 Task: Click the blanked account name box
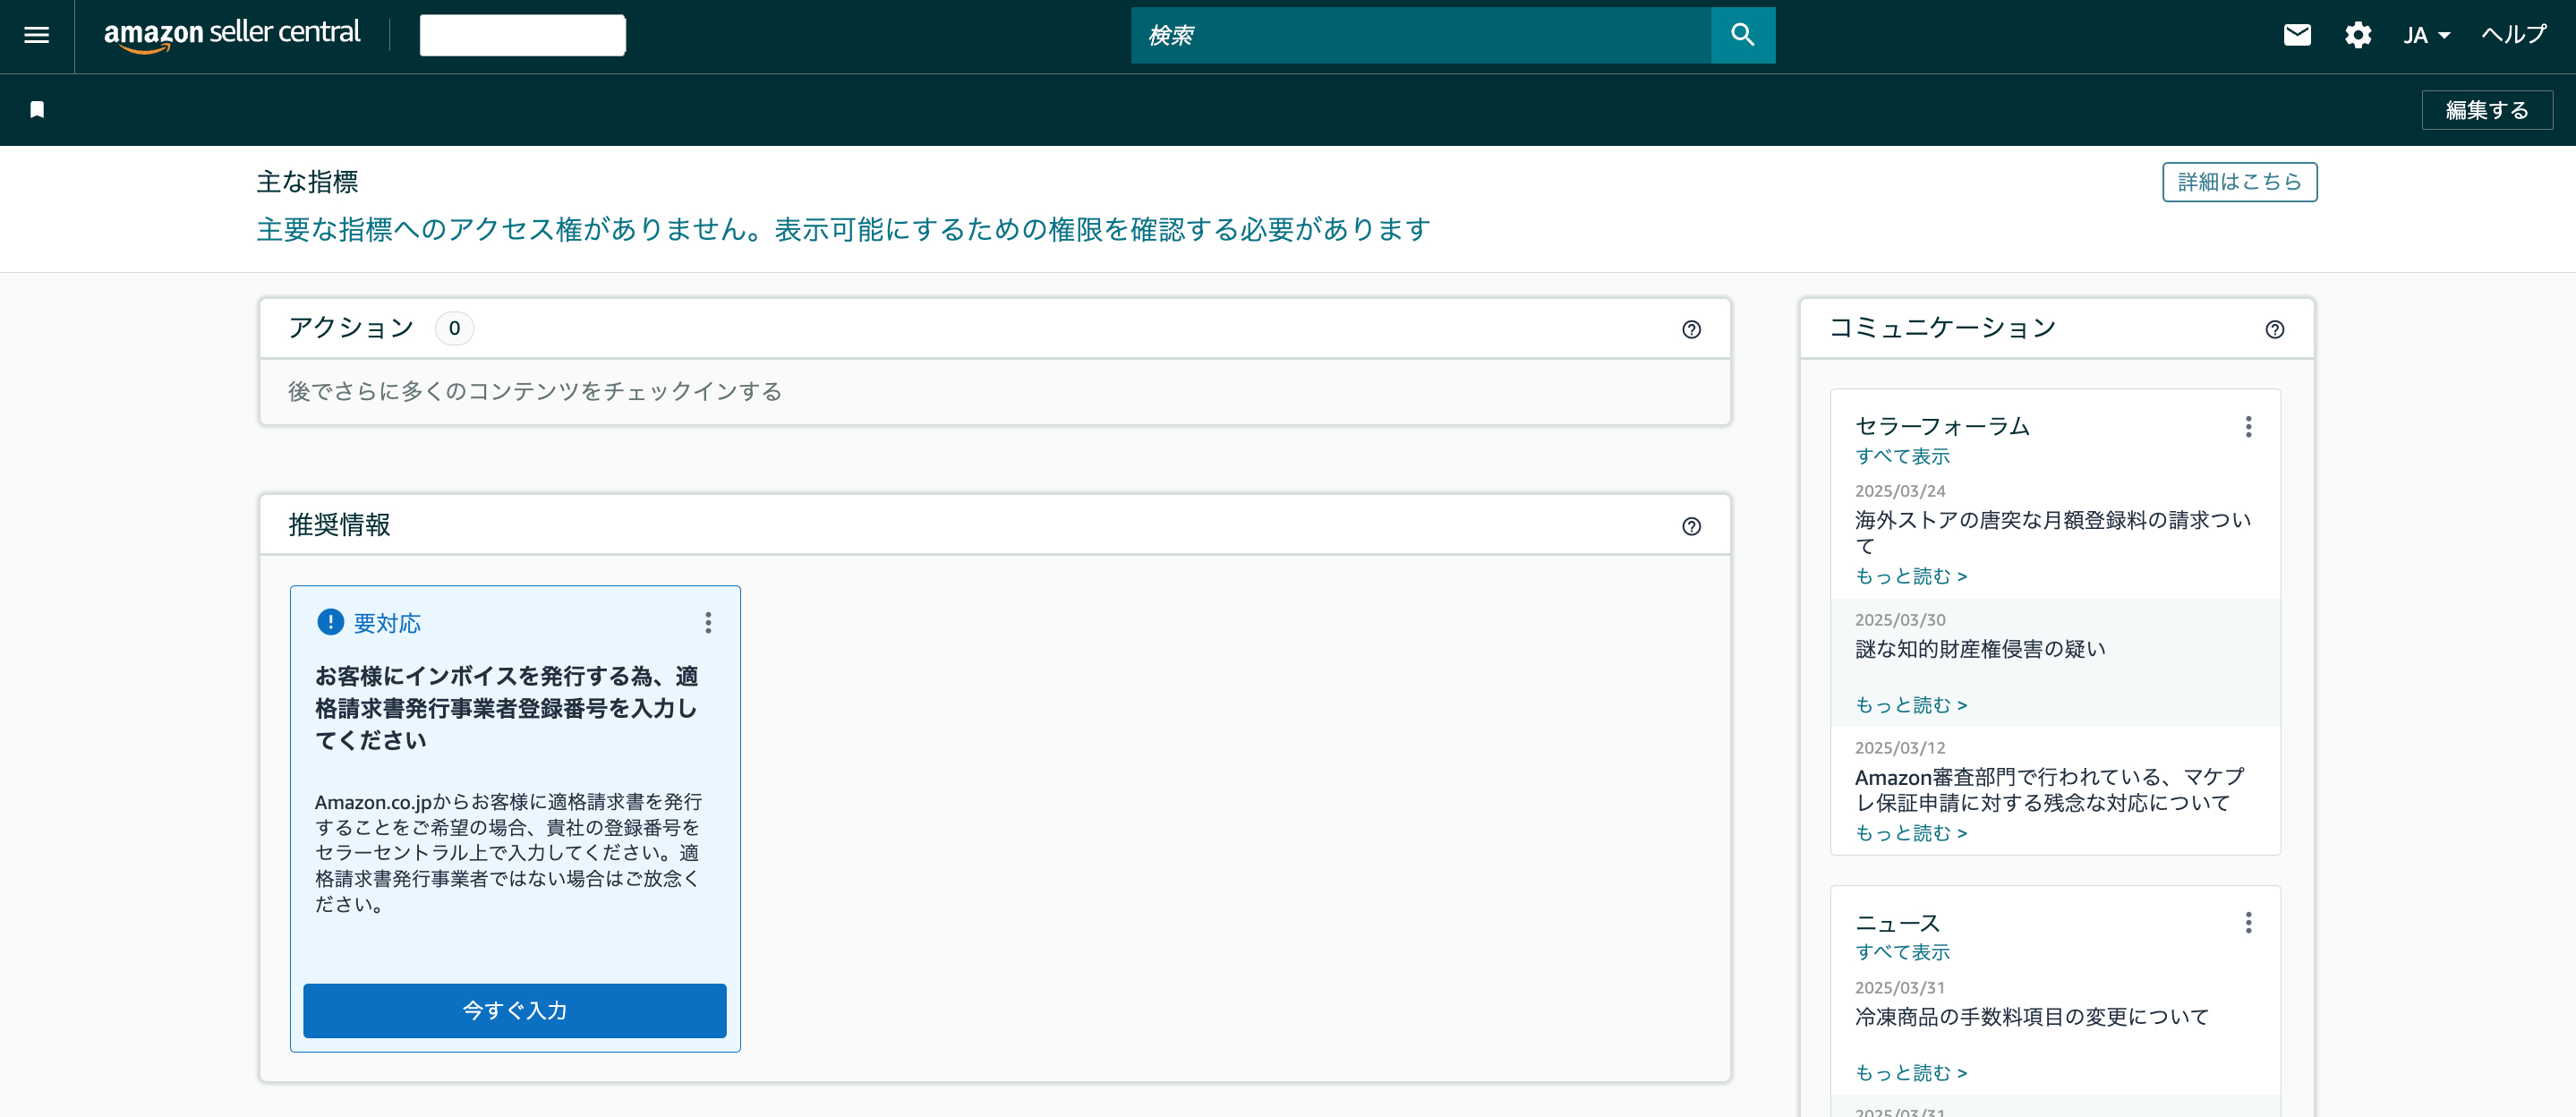click(x=522, y=35)
